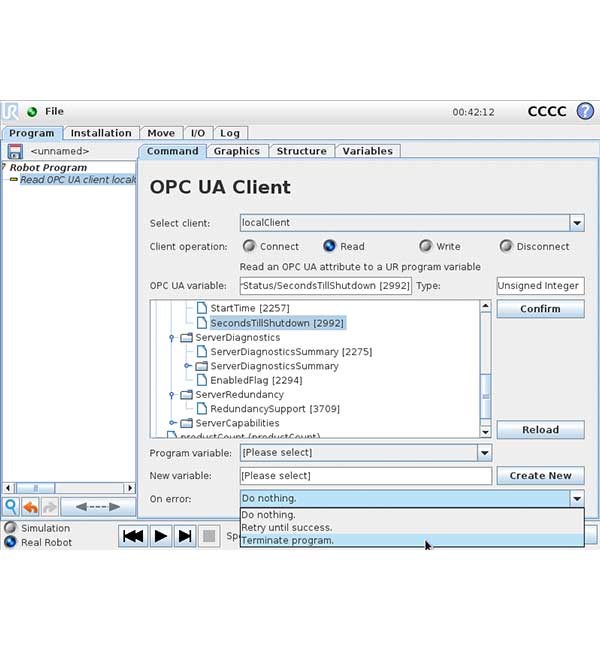Click the UR logo icon
This screenshot has width=600, height=650.
(x=10, y=112)
